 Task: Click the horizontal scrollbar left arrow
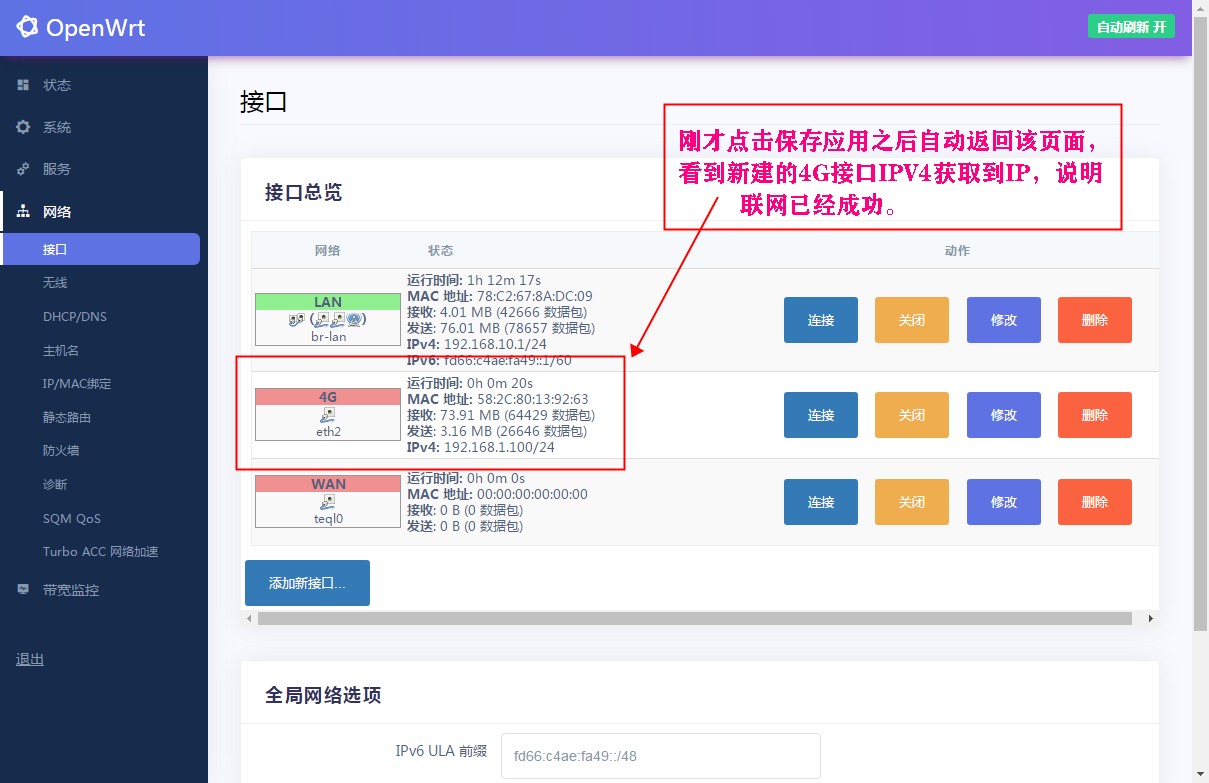tap(250, 619)
